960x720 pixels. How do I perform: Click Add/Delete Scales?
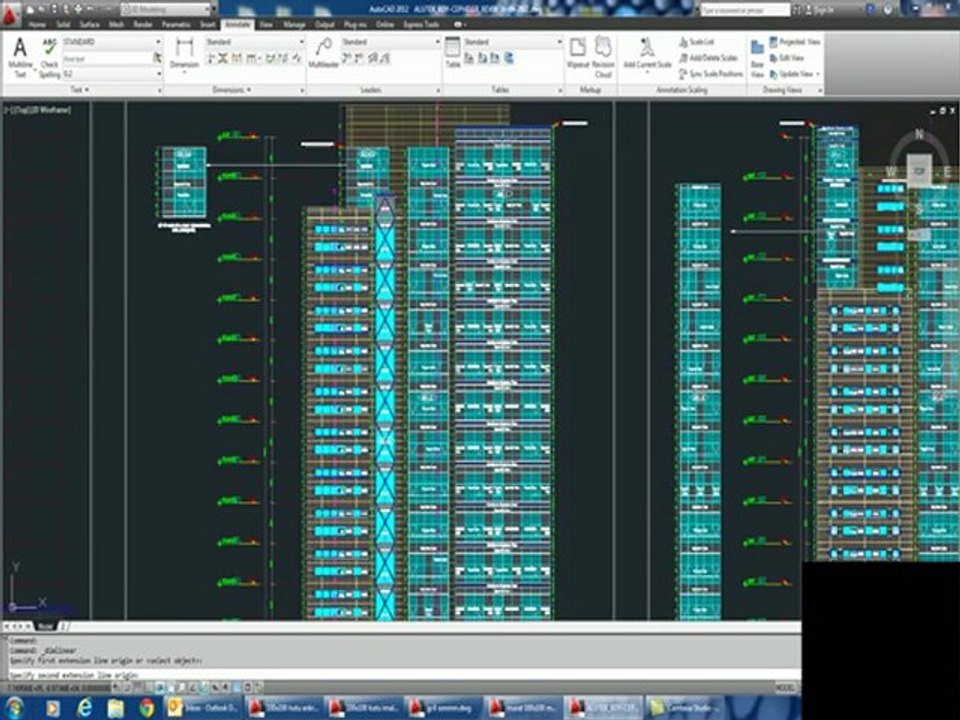(708, 58)
